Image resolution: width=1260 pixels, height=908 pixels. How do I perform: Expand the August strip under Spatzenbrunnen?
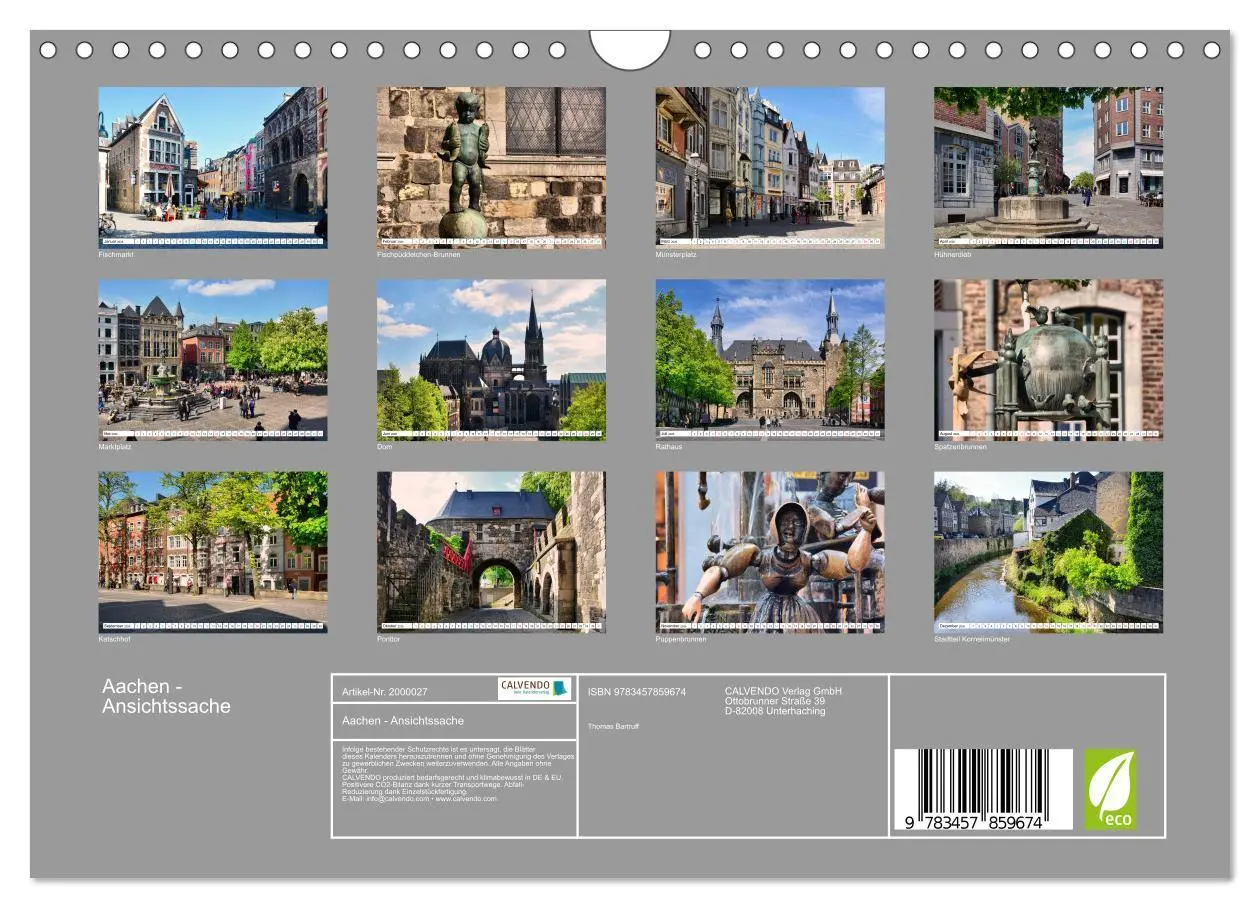tap(1048, 435)
